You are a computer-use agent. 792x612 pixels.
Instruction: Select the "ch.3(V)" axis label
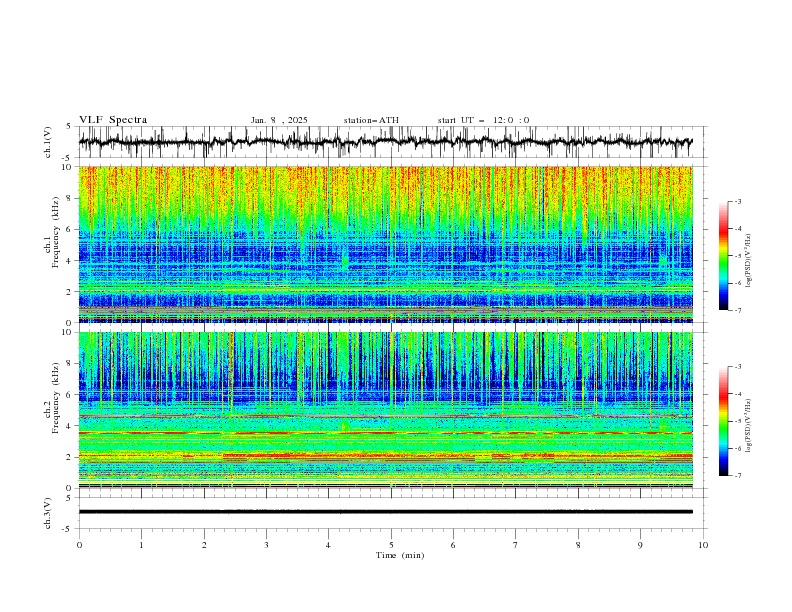coord(47,513)
